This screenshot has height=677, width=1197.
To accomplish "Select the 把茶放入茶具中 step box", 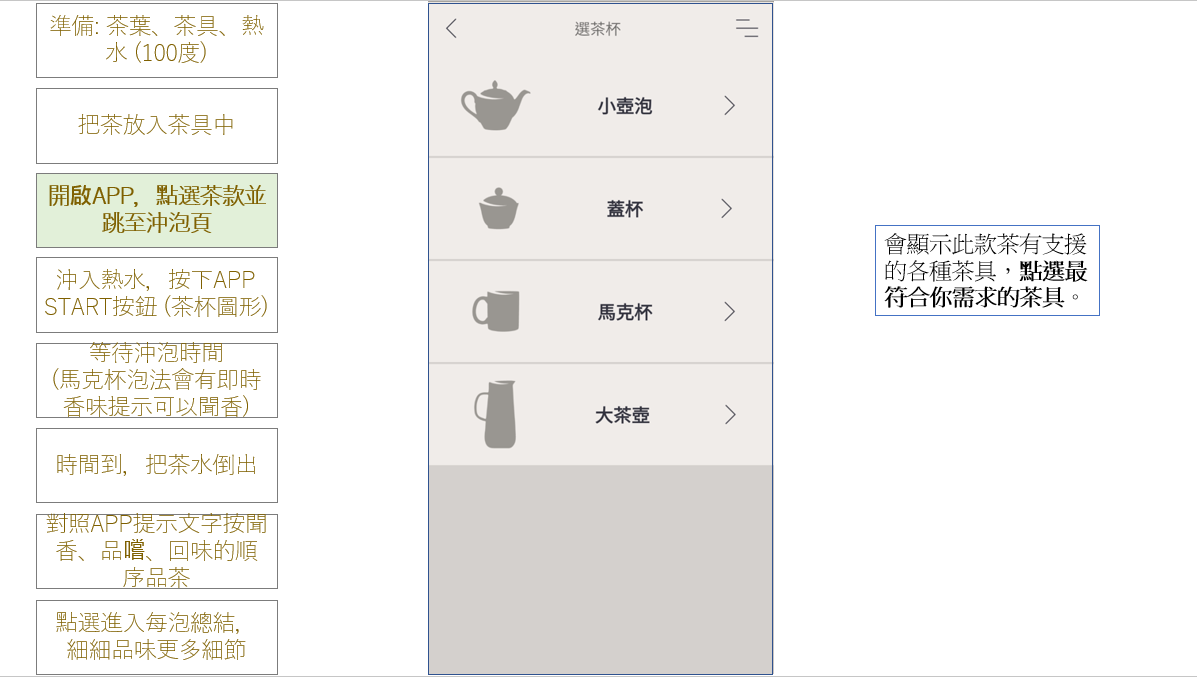I will tap(157, 126).
